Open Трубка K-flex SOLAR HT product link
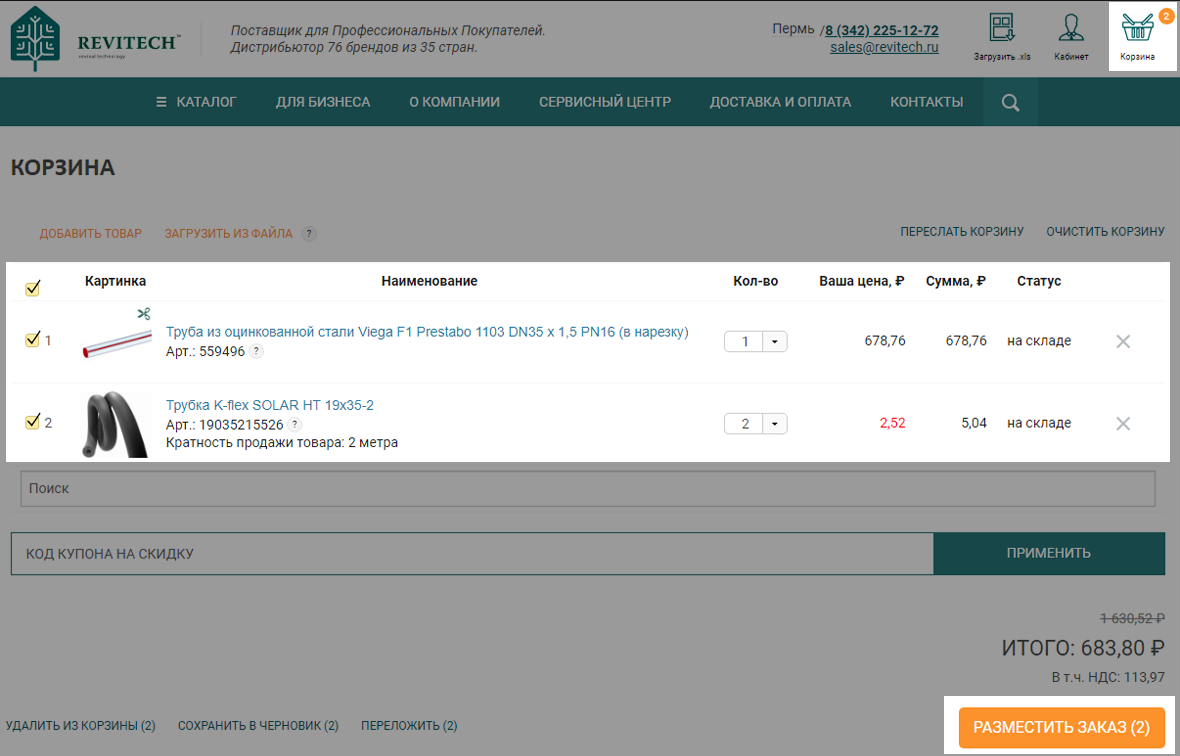 (x=269, y=405)
